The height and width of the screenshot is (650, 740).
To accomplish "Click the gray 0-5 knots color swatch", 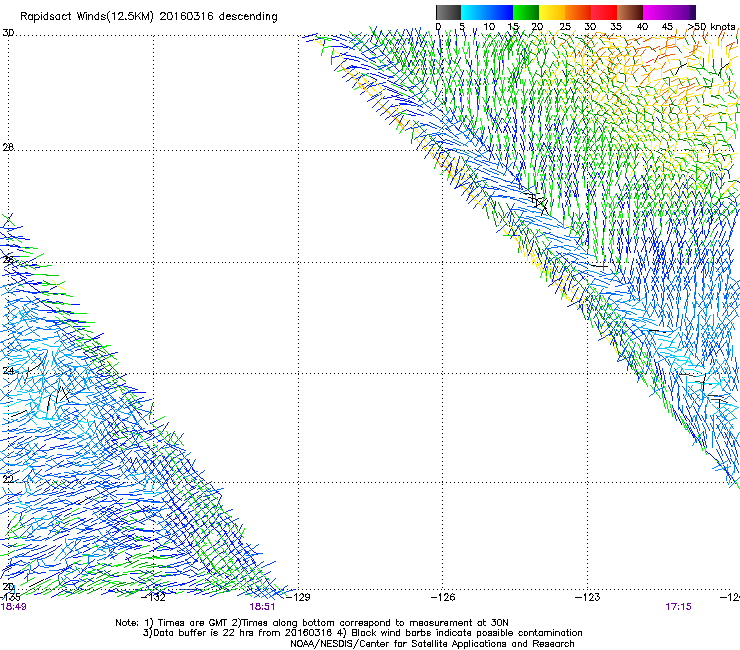I will (449, 12).
